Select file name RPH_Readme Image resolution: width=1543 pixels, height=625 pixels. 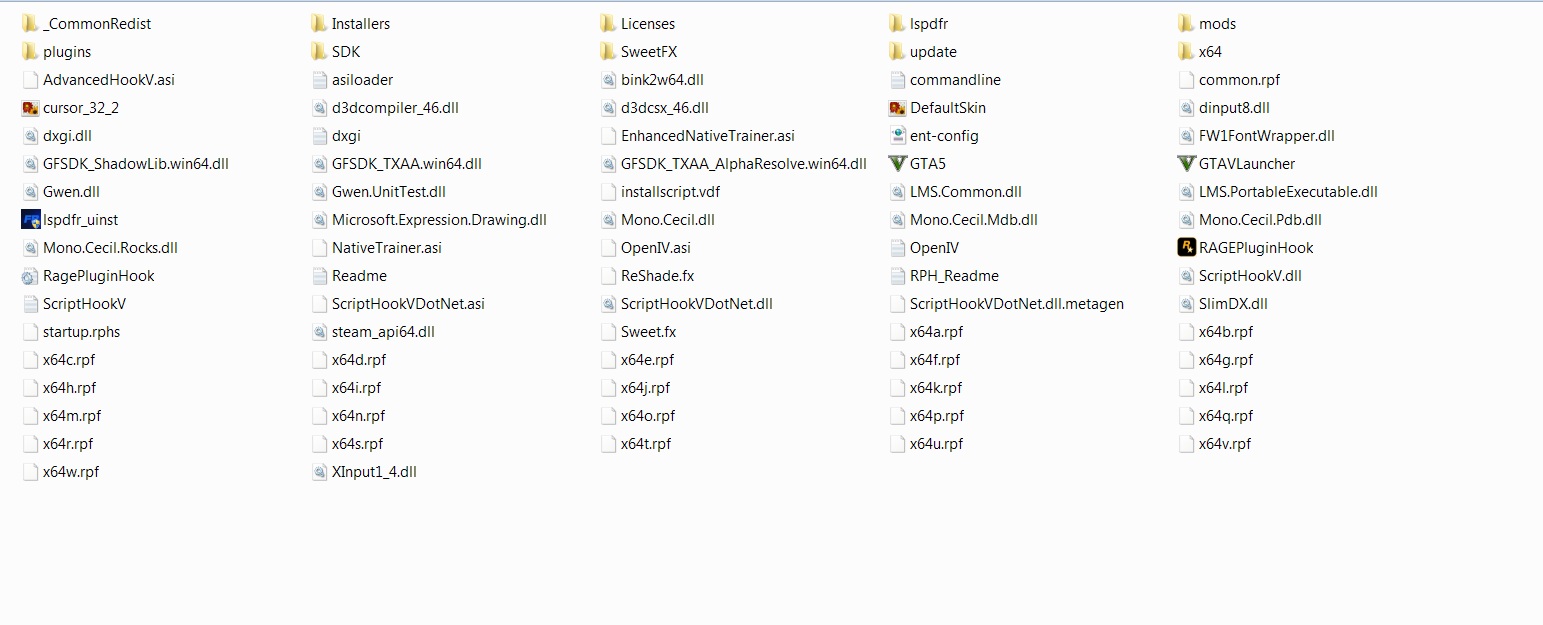954,276
